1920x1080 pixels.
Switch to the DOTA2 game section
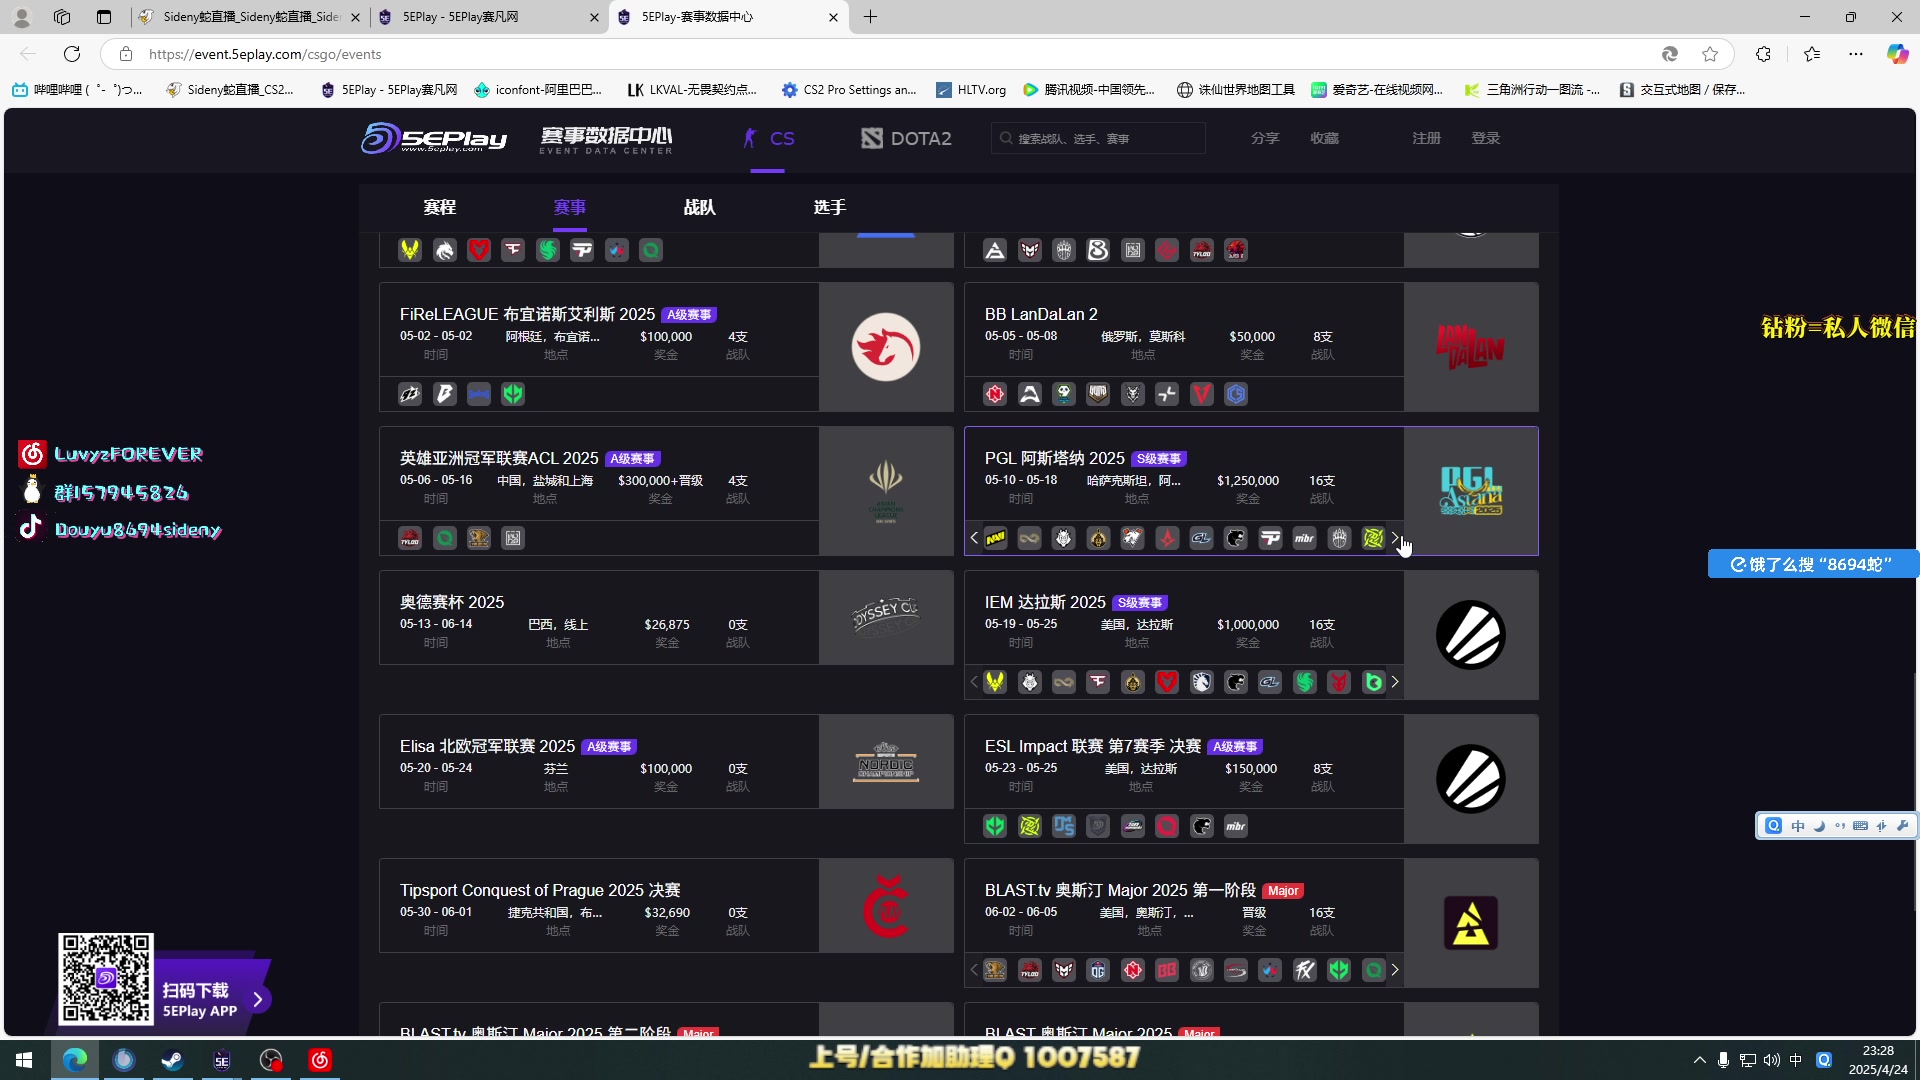906,138
